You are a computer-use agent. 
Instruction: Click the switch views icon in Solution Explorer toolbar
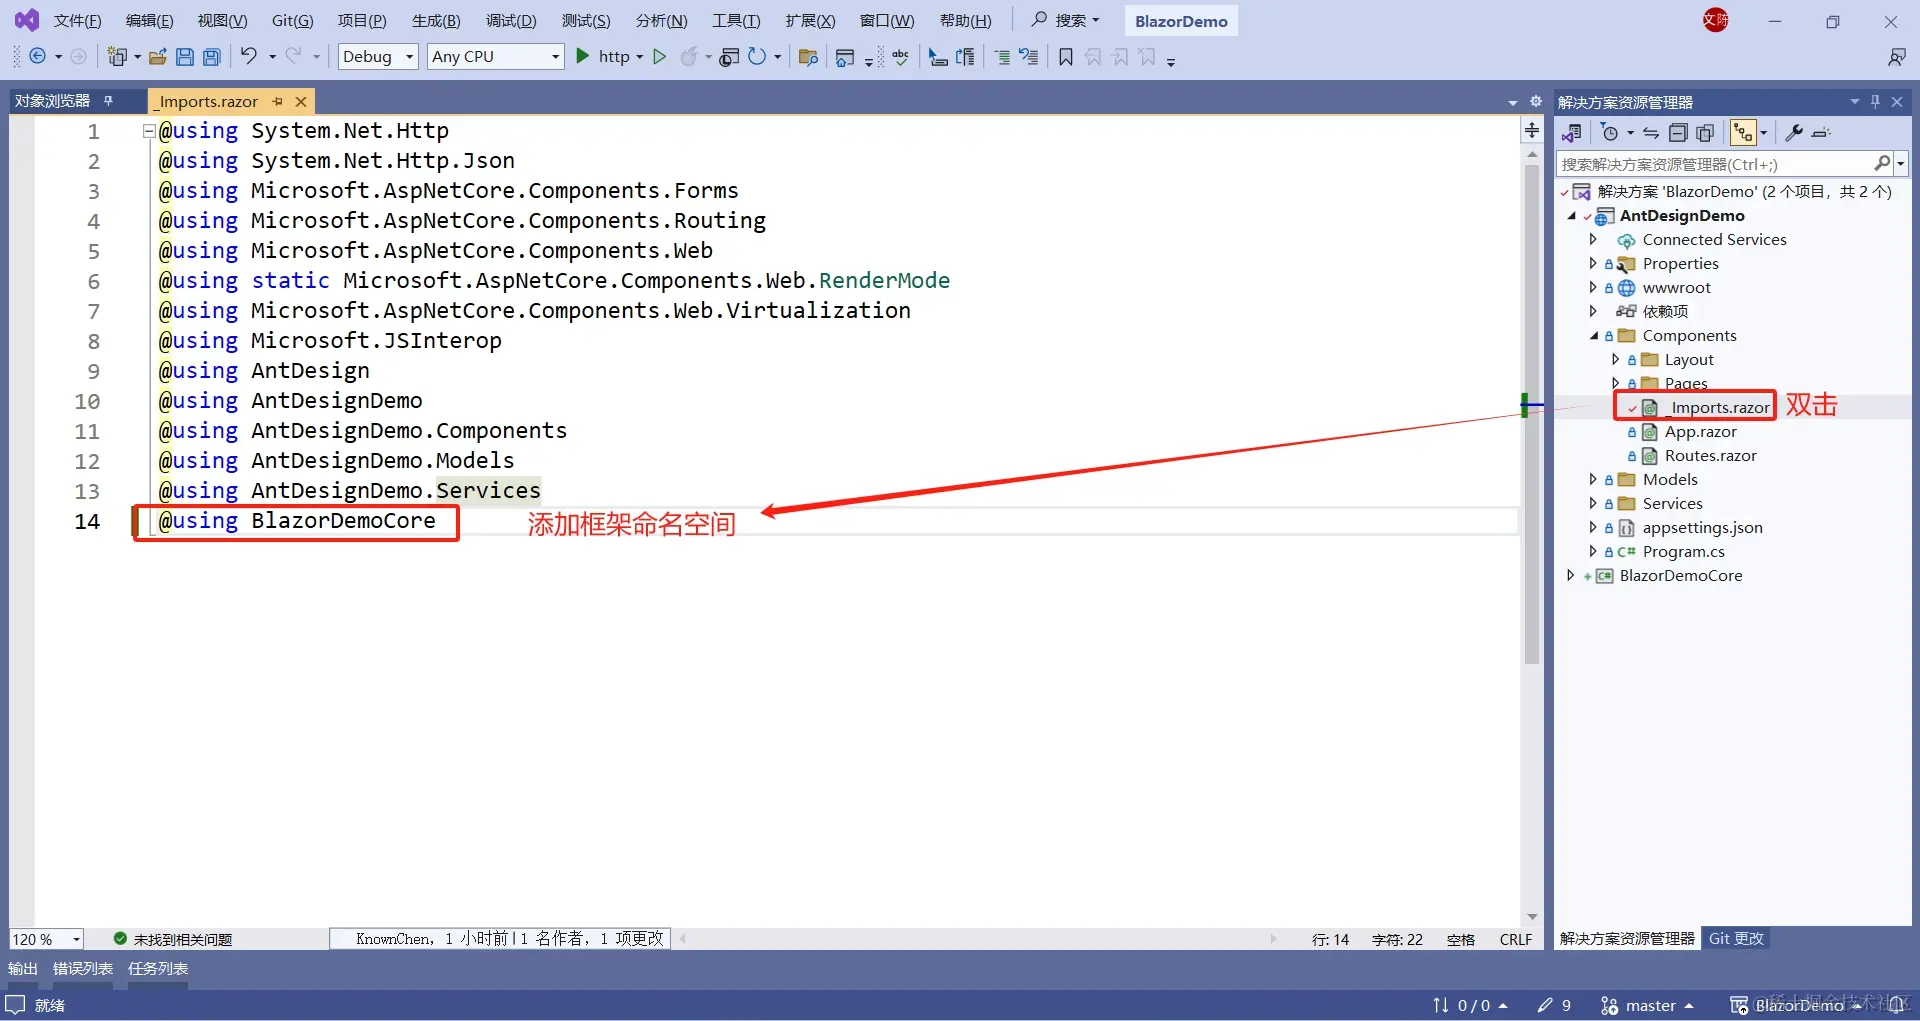click(x=1572, y=133)
